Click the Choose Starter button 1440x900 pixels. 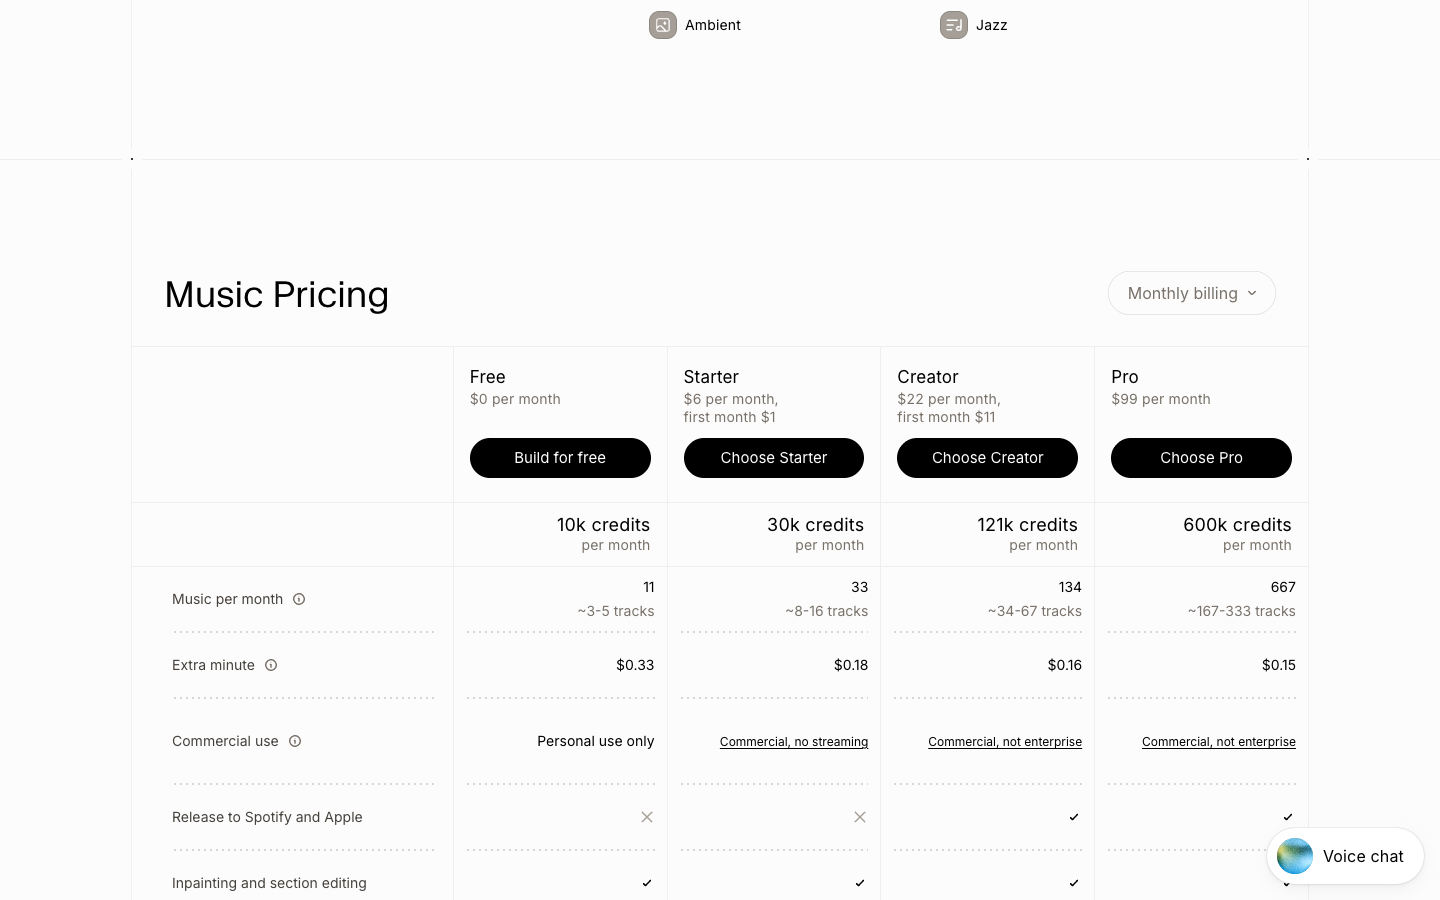pos(774,458)
